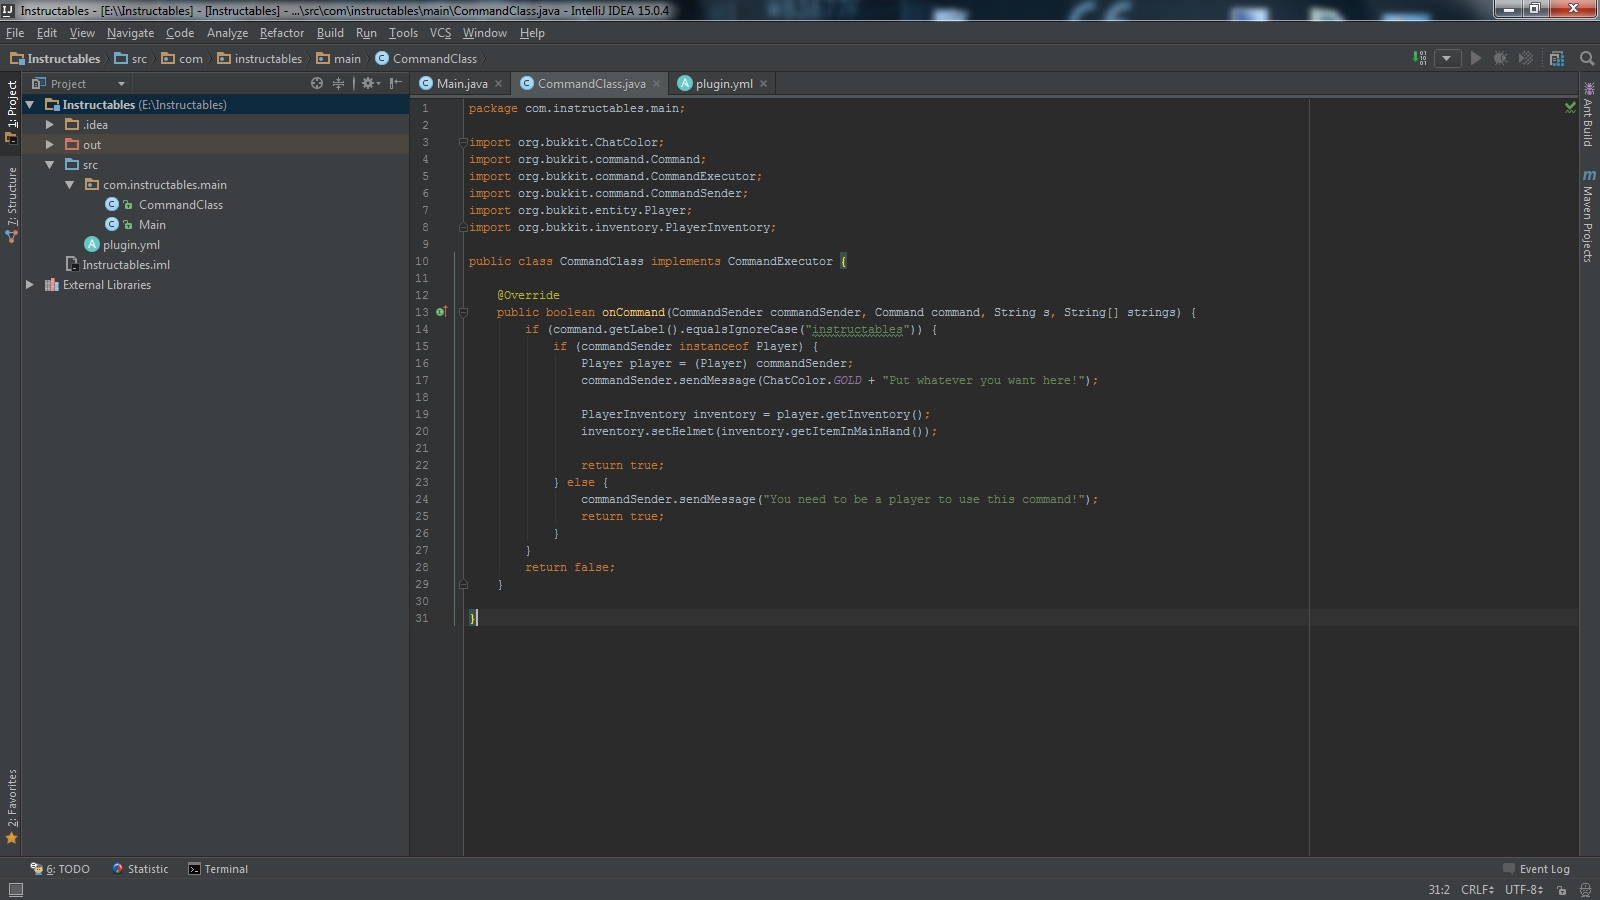Open the Event Log tool window

[1537, 869]
